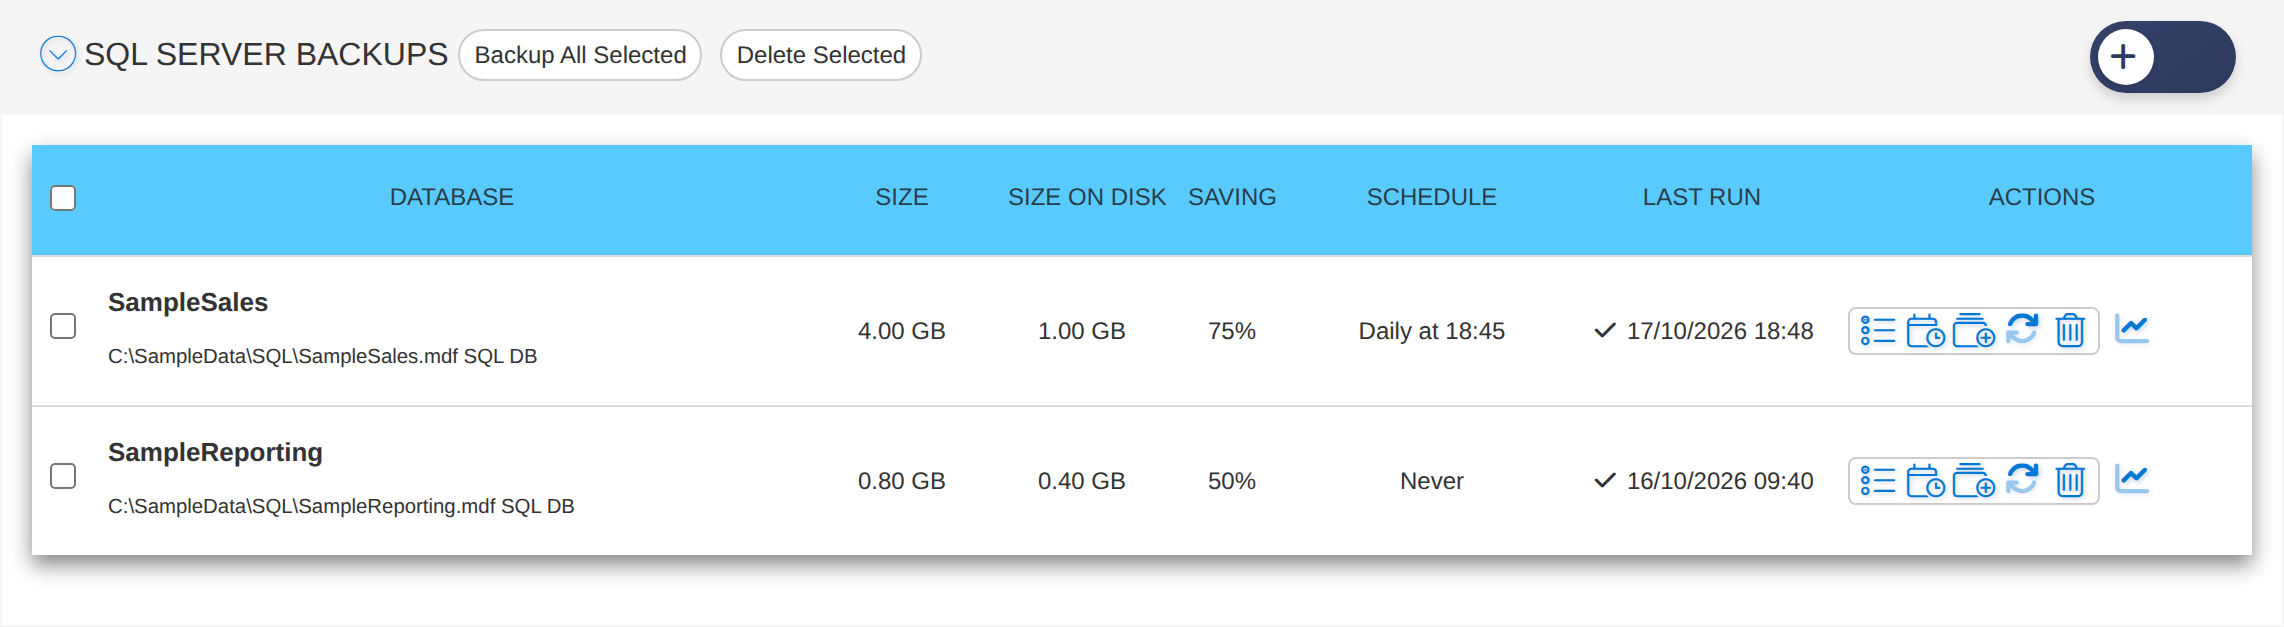The image size is (2284, 627).
Task: Click the Delete Selected button
Action: click(821, 55)
